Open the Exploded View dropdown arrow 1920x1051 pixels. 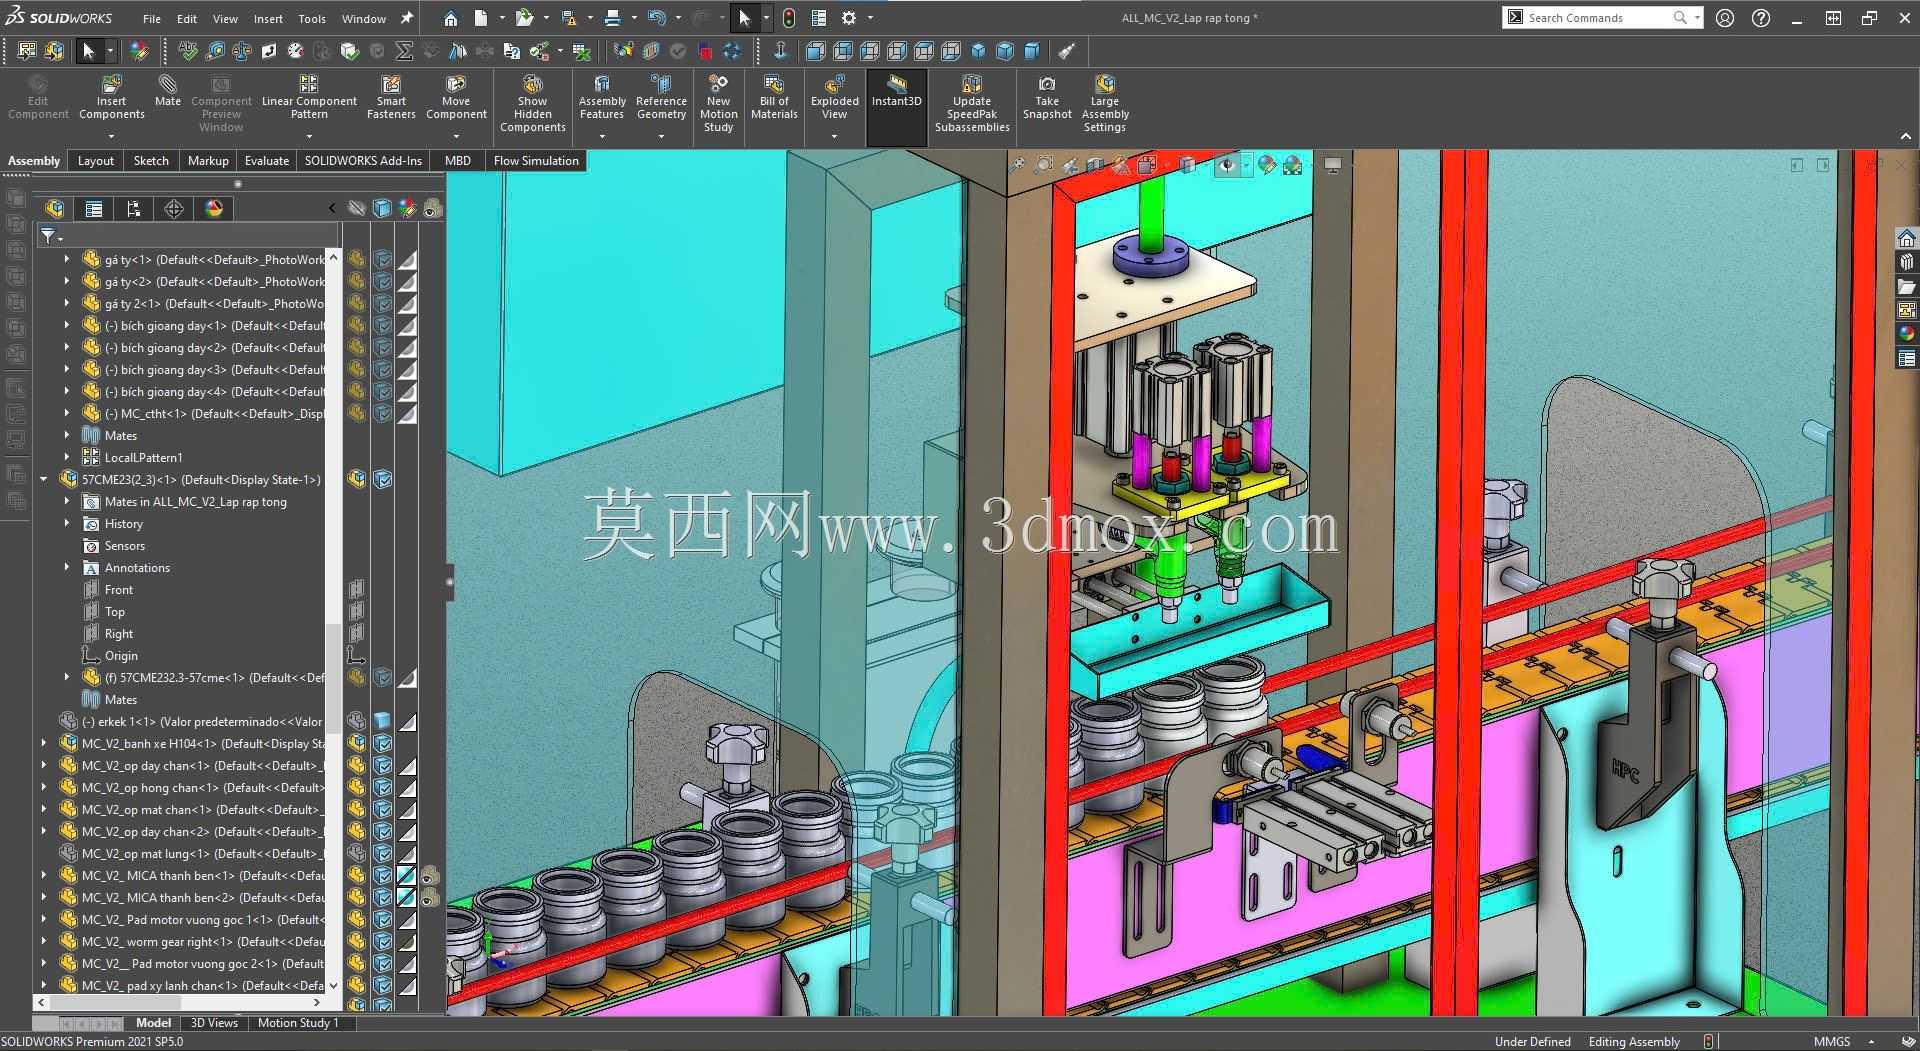click(x=834, y=136)
